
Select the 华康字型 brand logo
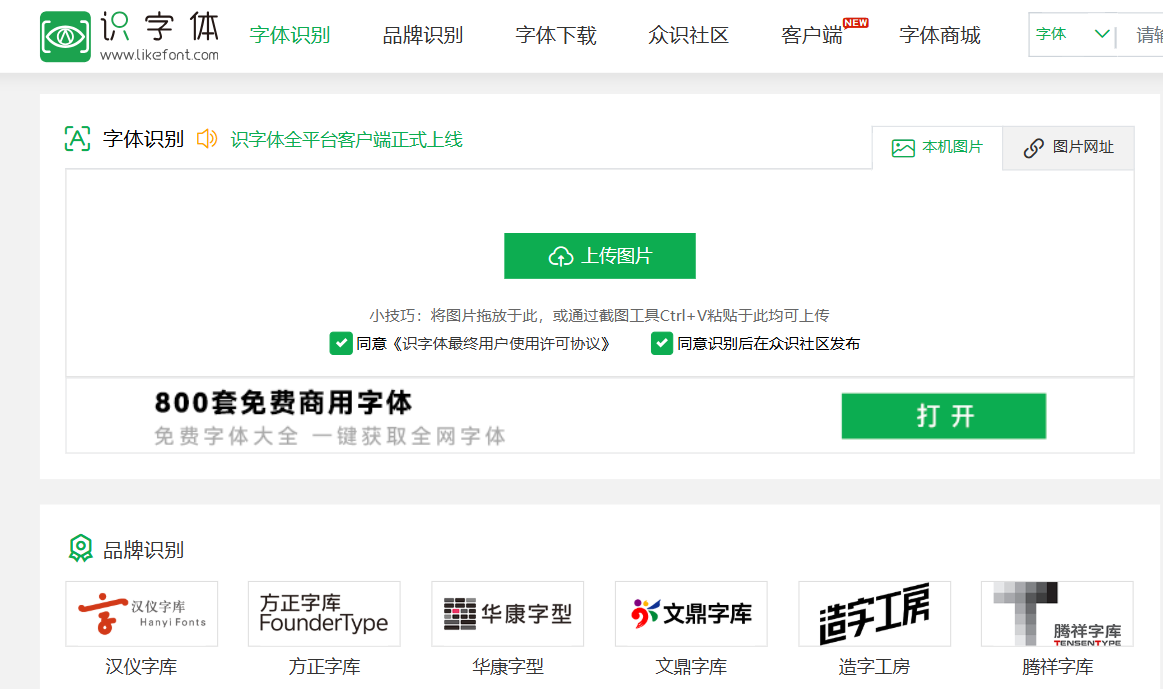507,614
